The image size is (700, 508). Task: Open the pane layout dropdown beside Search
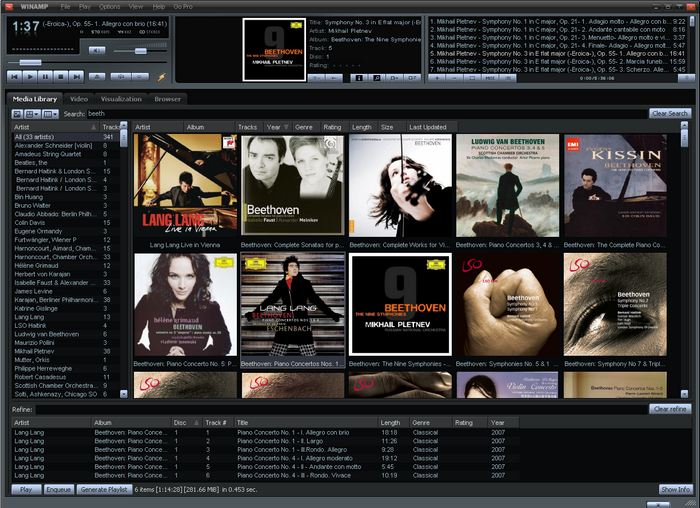tap(32, 114)
